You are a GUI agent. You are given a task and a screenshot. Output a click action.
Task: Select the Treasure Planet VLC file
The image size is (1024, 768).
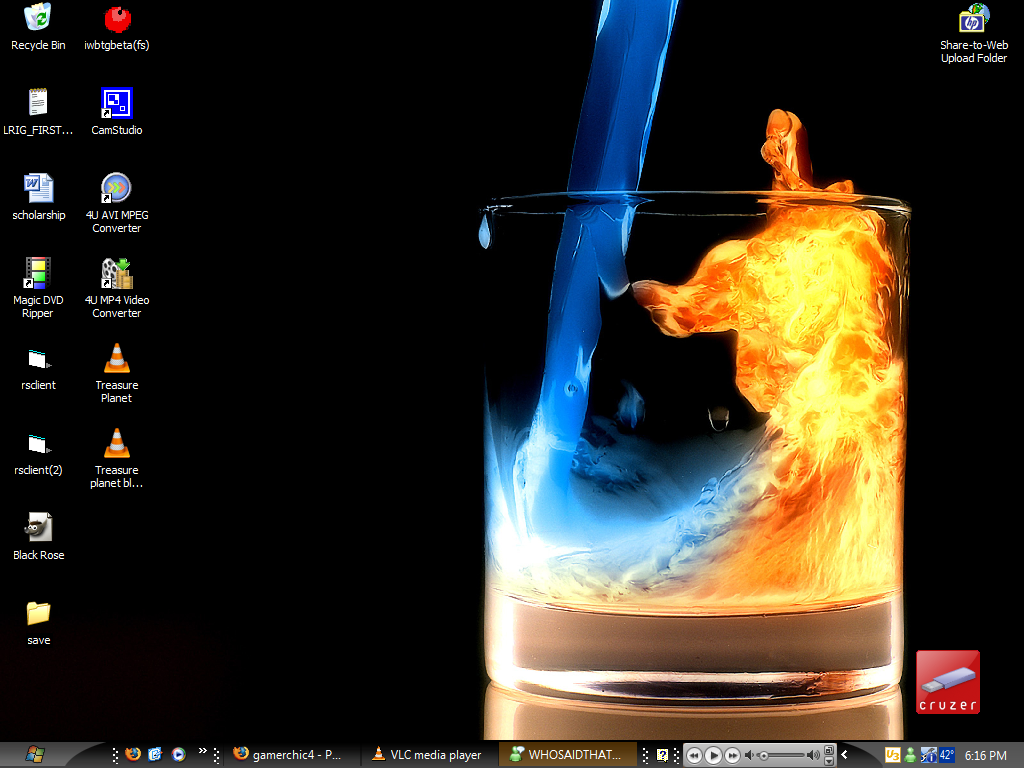(117, 359)
